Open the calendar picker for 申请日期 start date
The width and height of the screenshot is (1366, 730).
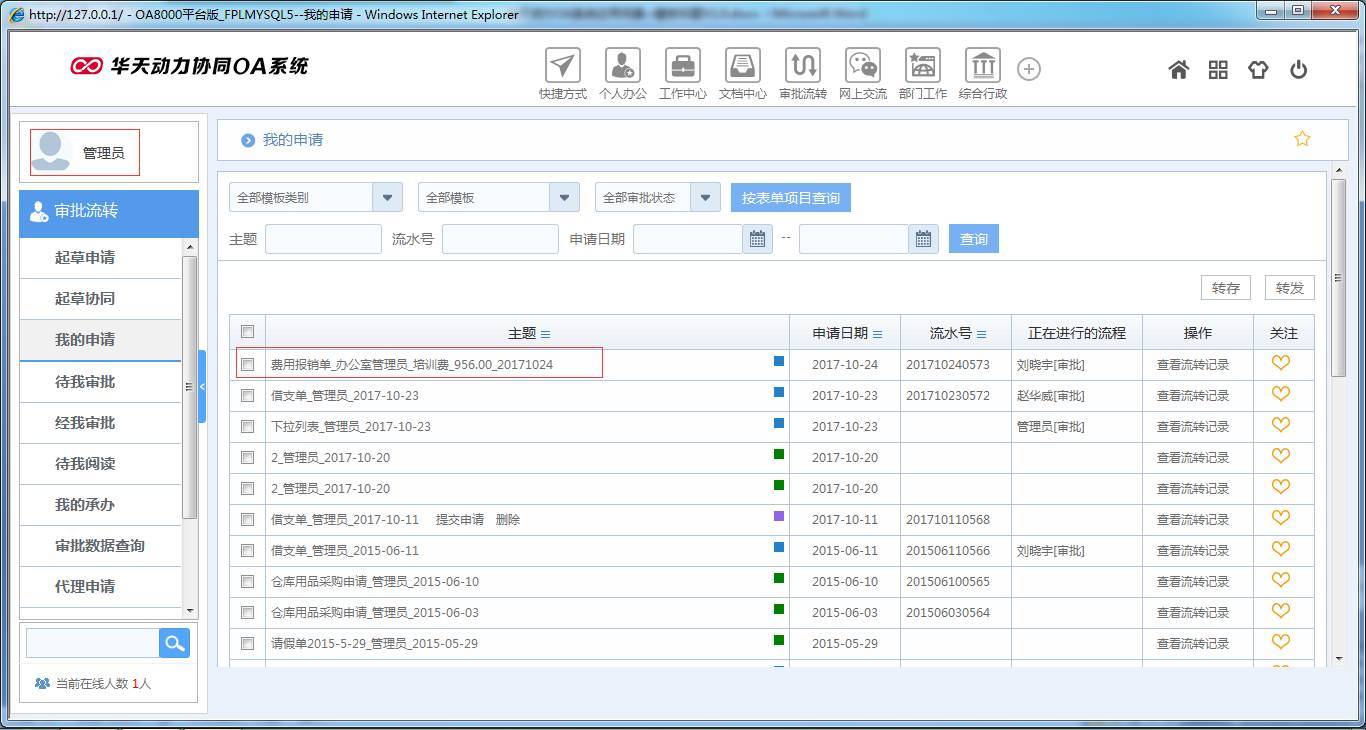[758, 238]
